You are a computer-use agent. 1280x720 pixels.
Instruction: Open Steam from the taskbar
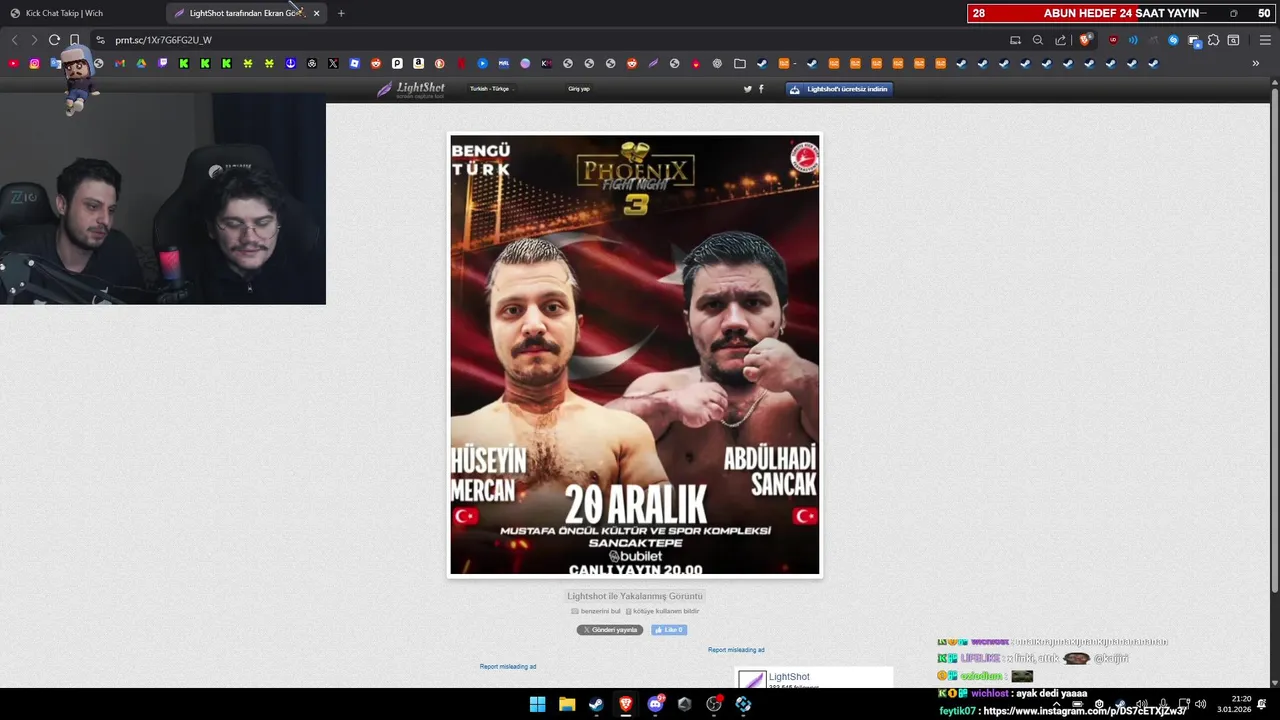click(596, 704)
